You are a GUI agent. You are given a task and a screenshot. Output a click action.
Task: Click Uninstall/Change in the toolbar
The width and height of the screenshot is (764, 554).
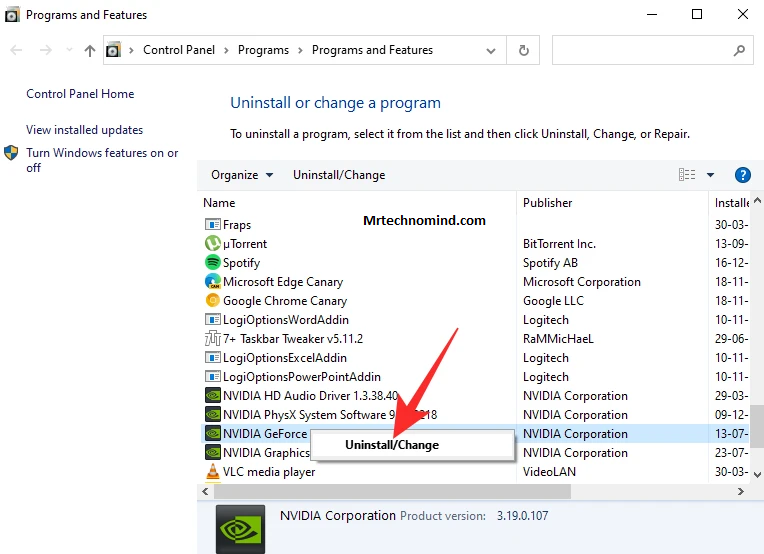pos(339,175)
